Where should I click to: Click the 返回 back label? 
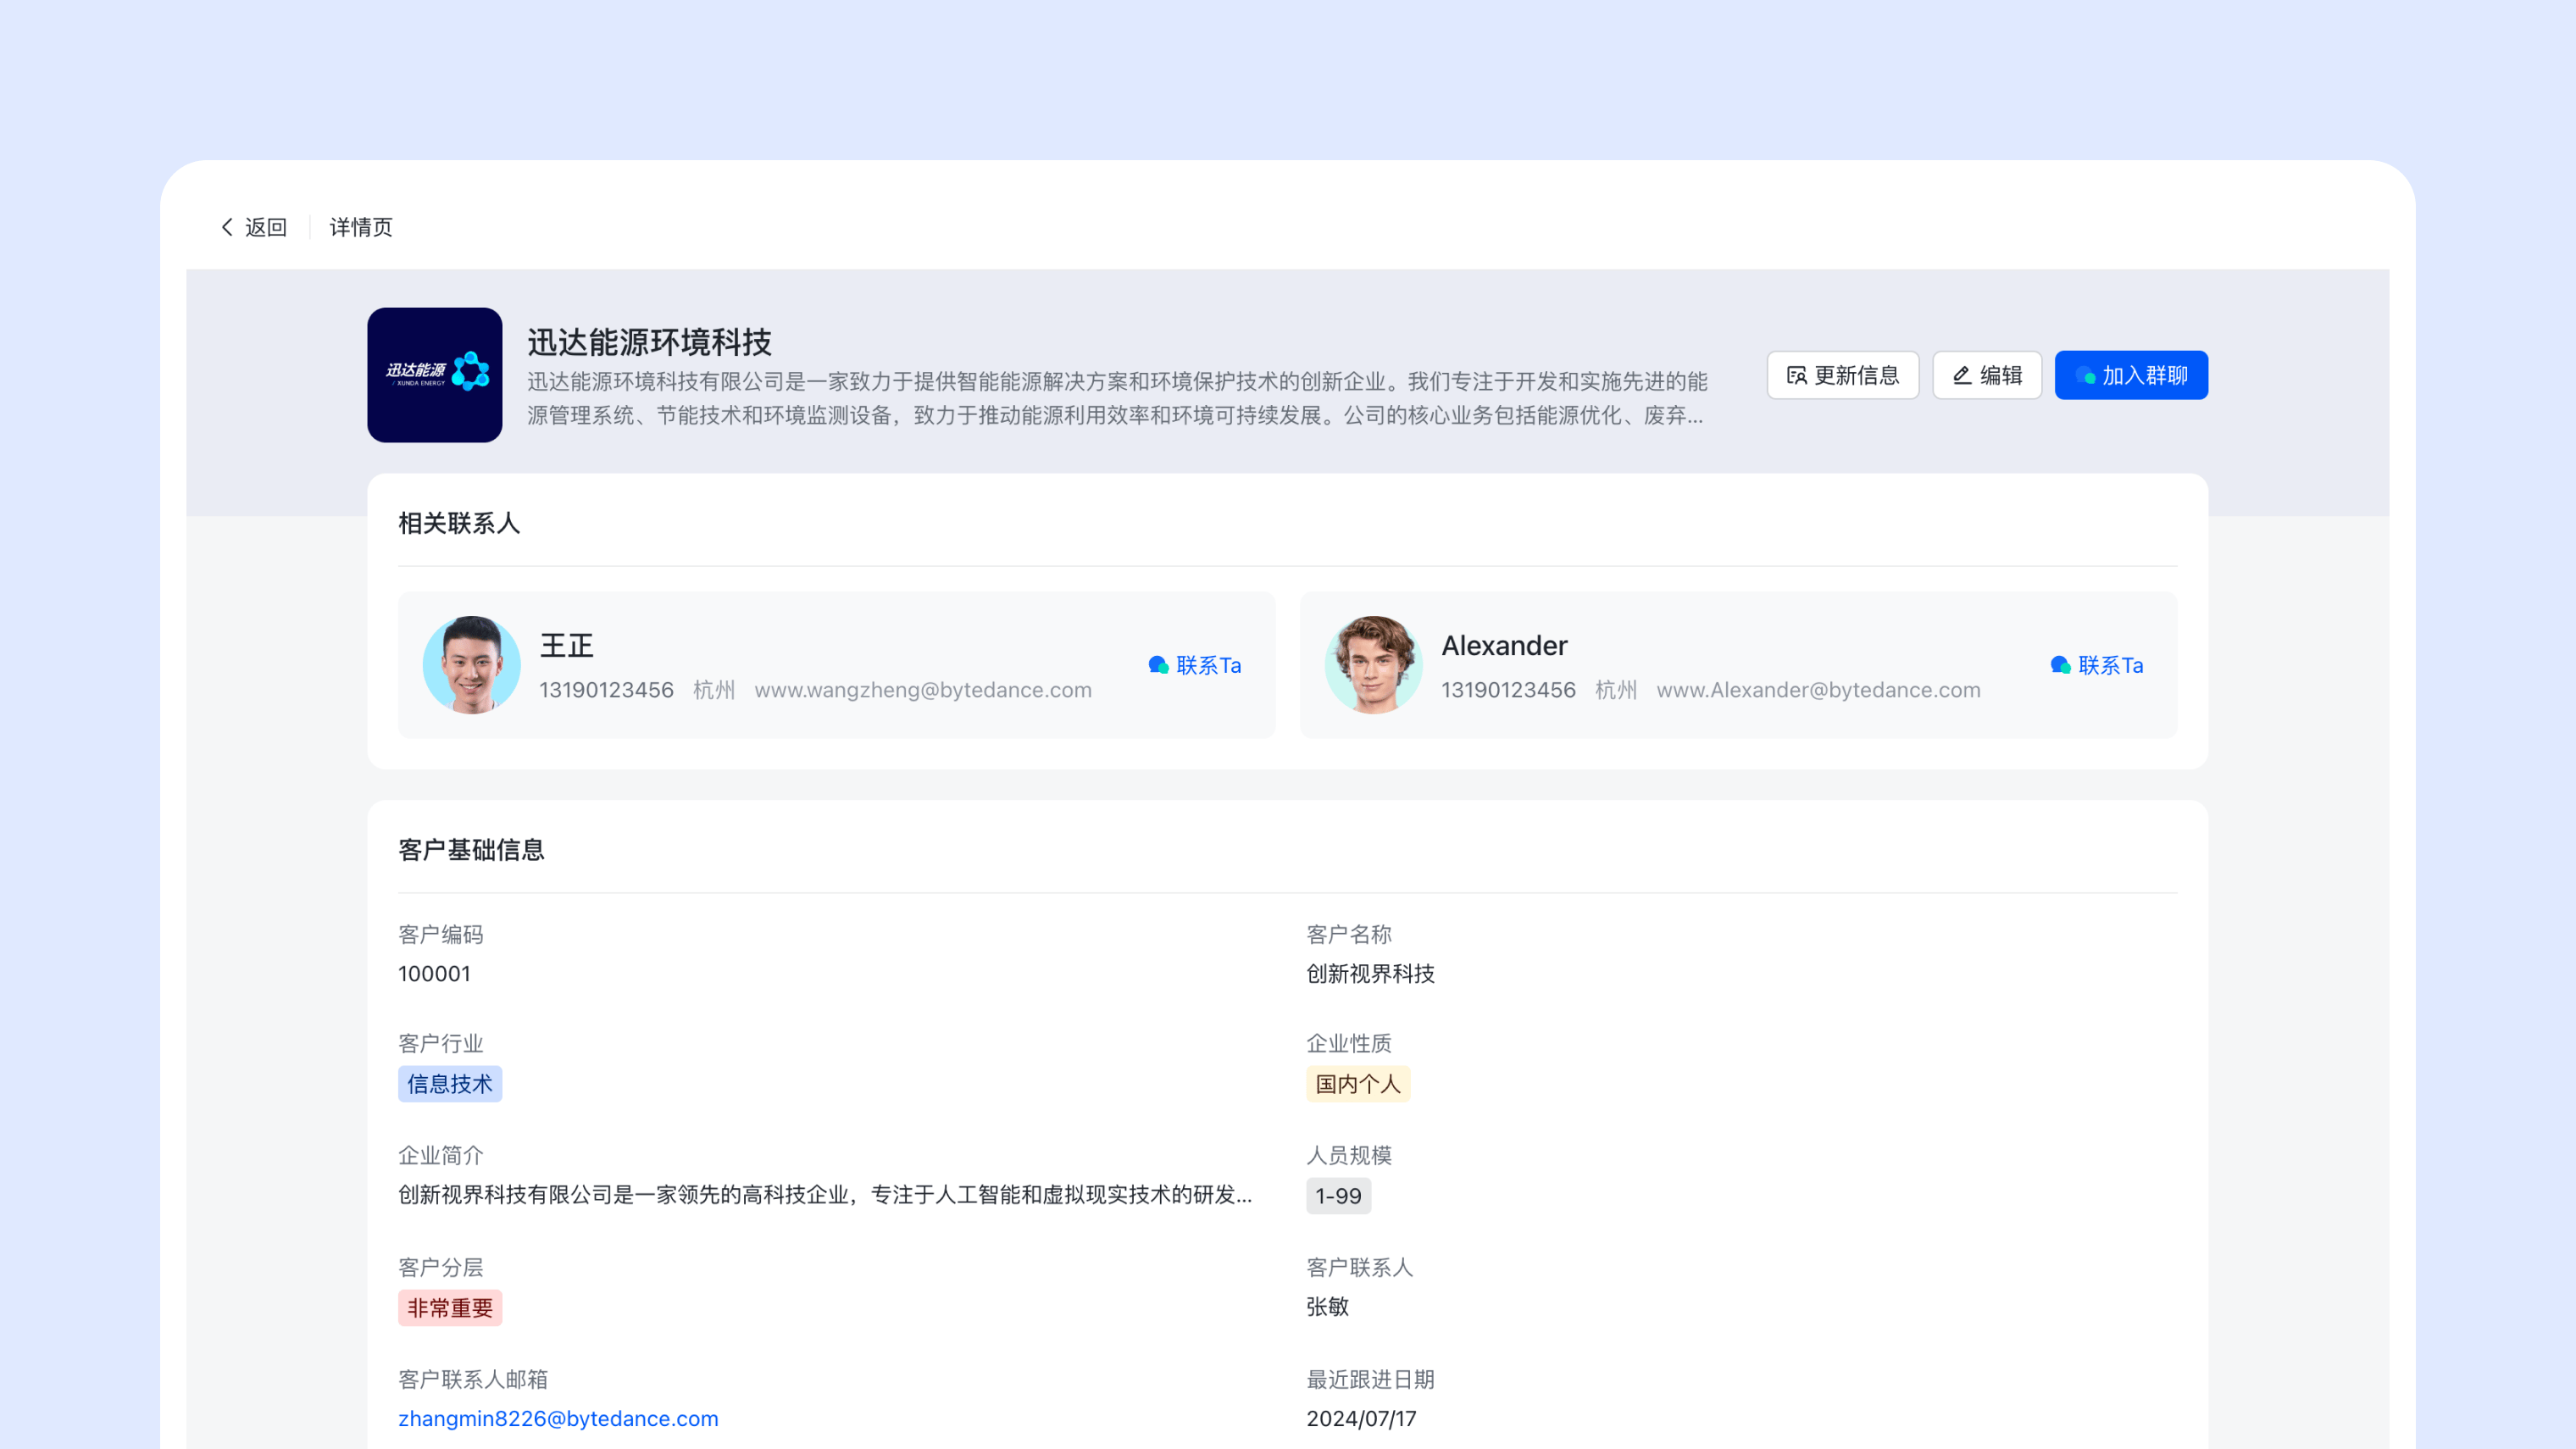tap(266, 227)
